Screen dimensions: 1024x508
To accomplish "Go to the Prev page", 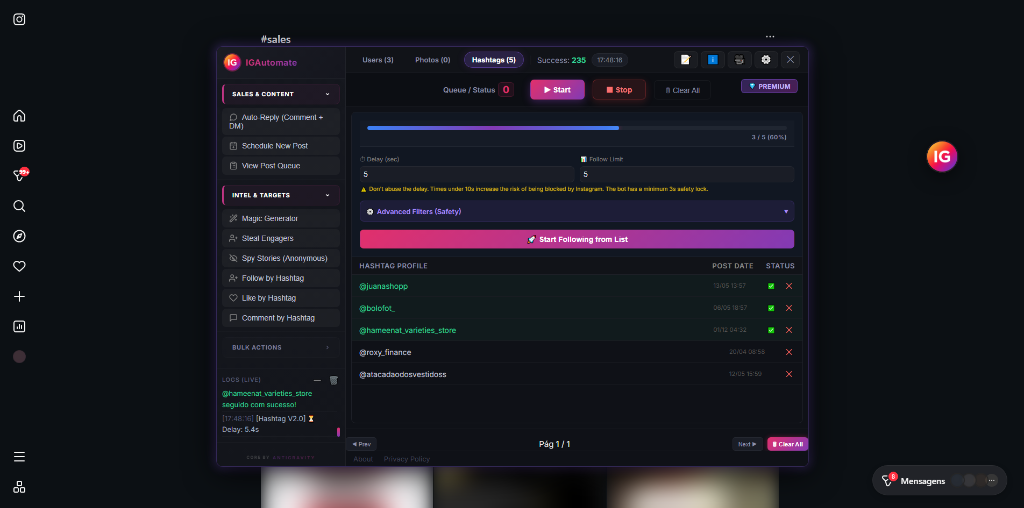I will [x=361, y=444].
